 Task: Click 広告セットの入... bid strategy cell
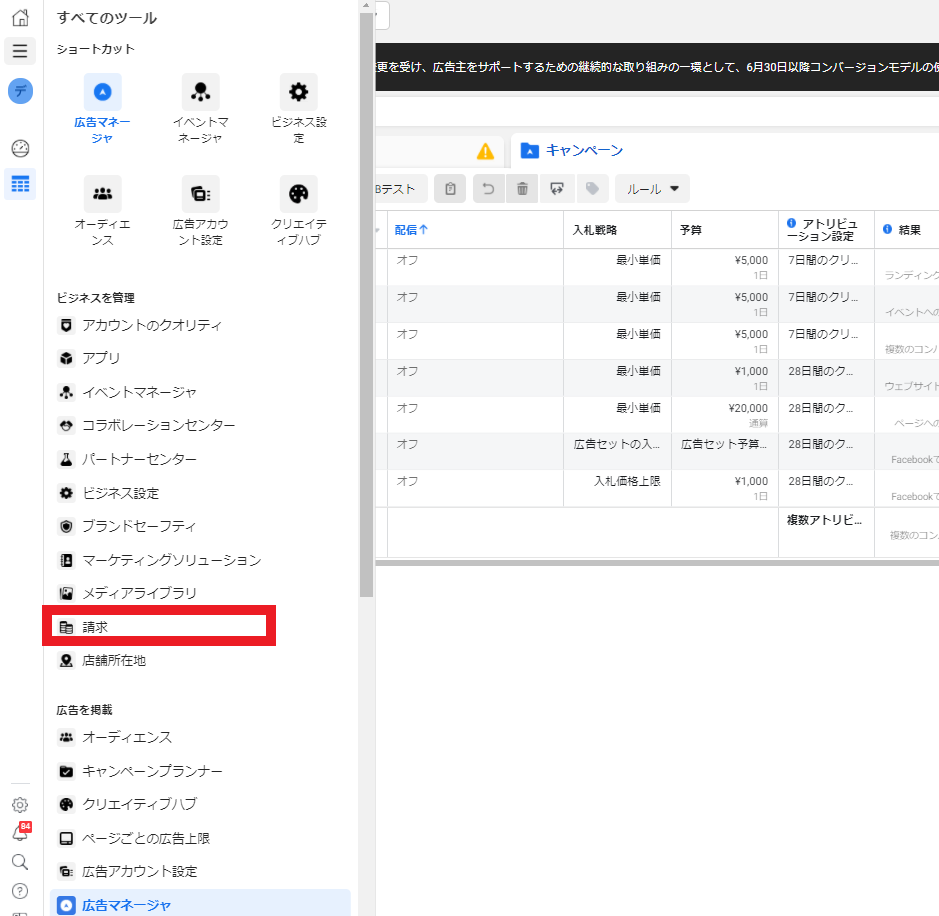(x=617, y=451)
